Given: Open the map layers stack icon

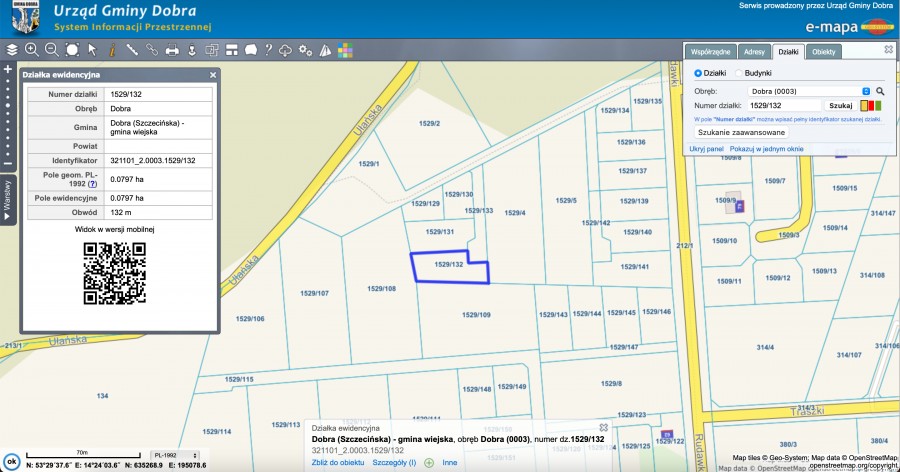Looking at the screenshot, I should [11, 49].
